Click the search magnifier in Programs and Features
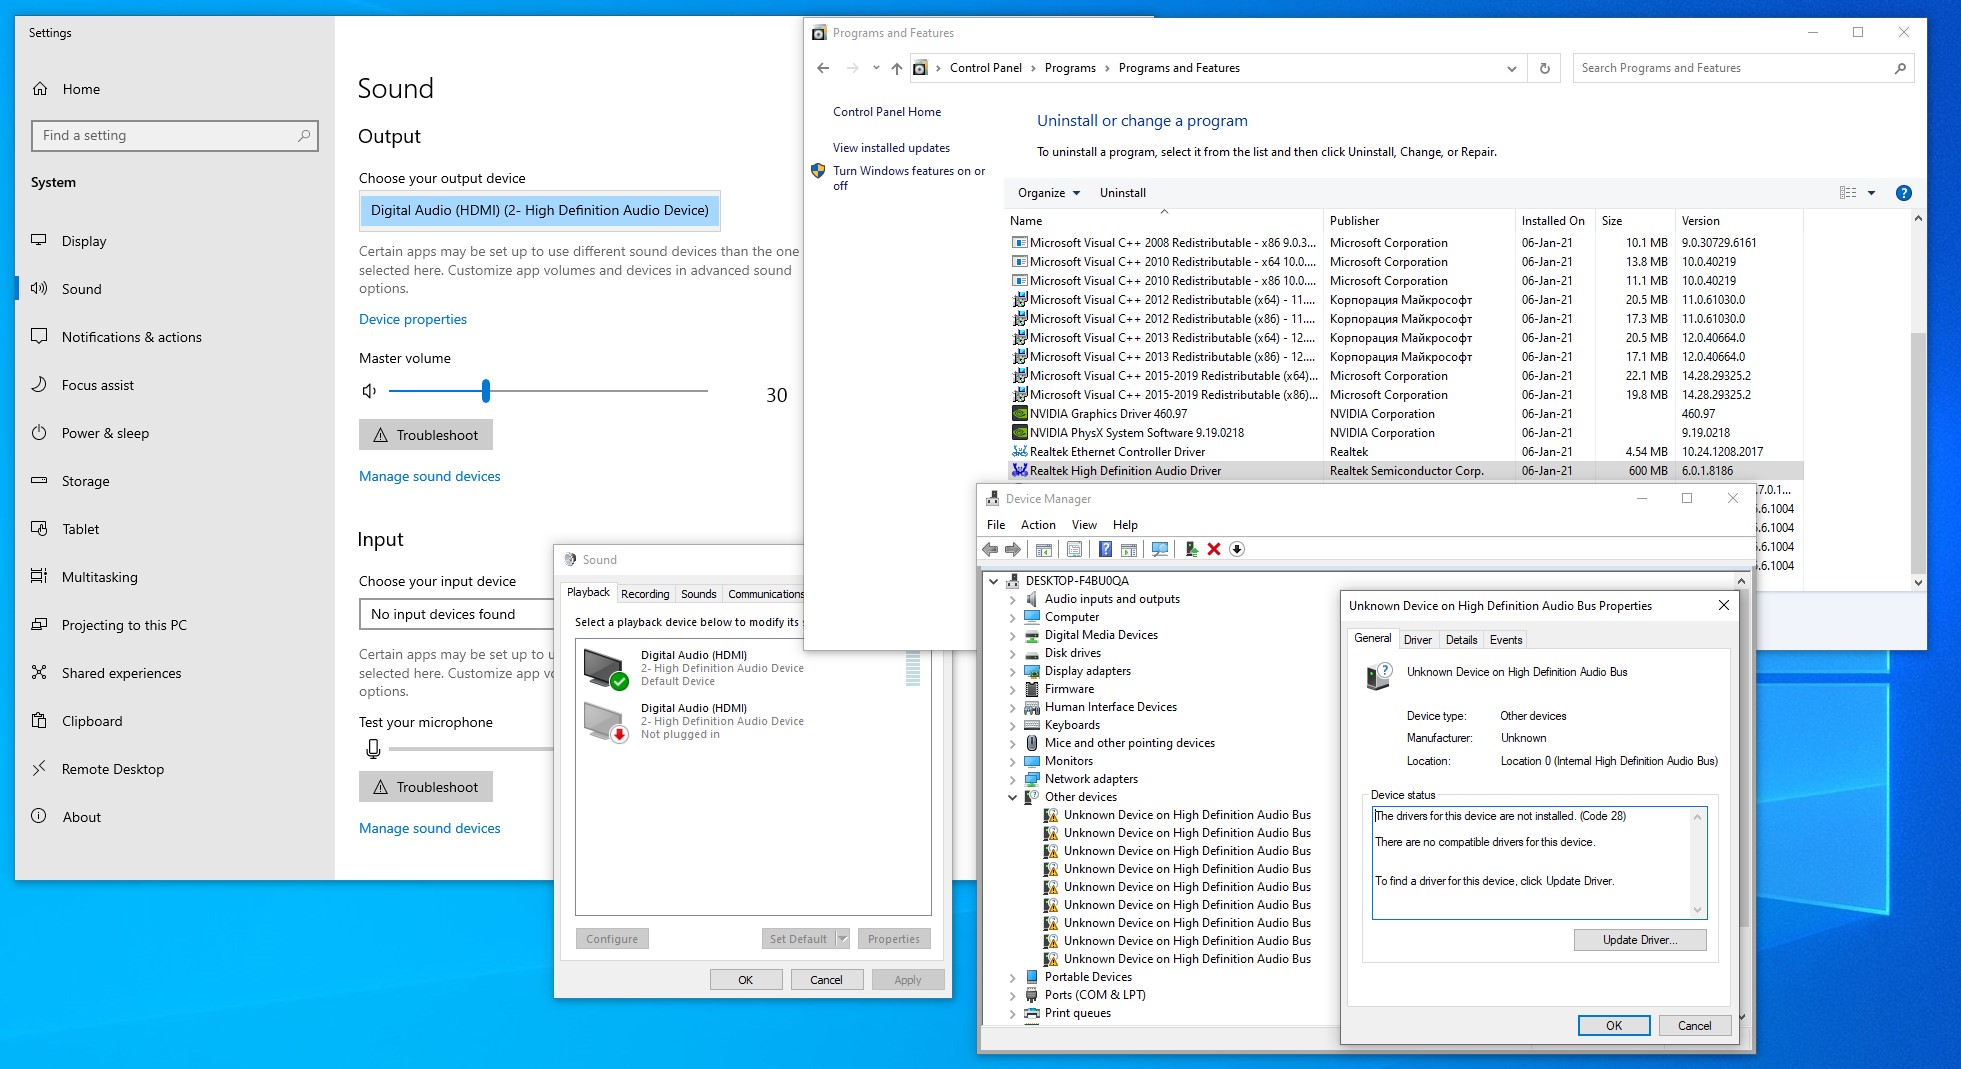 pos(1900,68)
